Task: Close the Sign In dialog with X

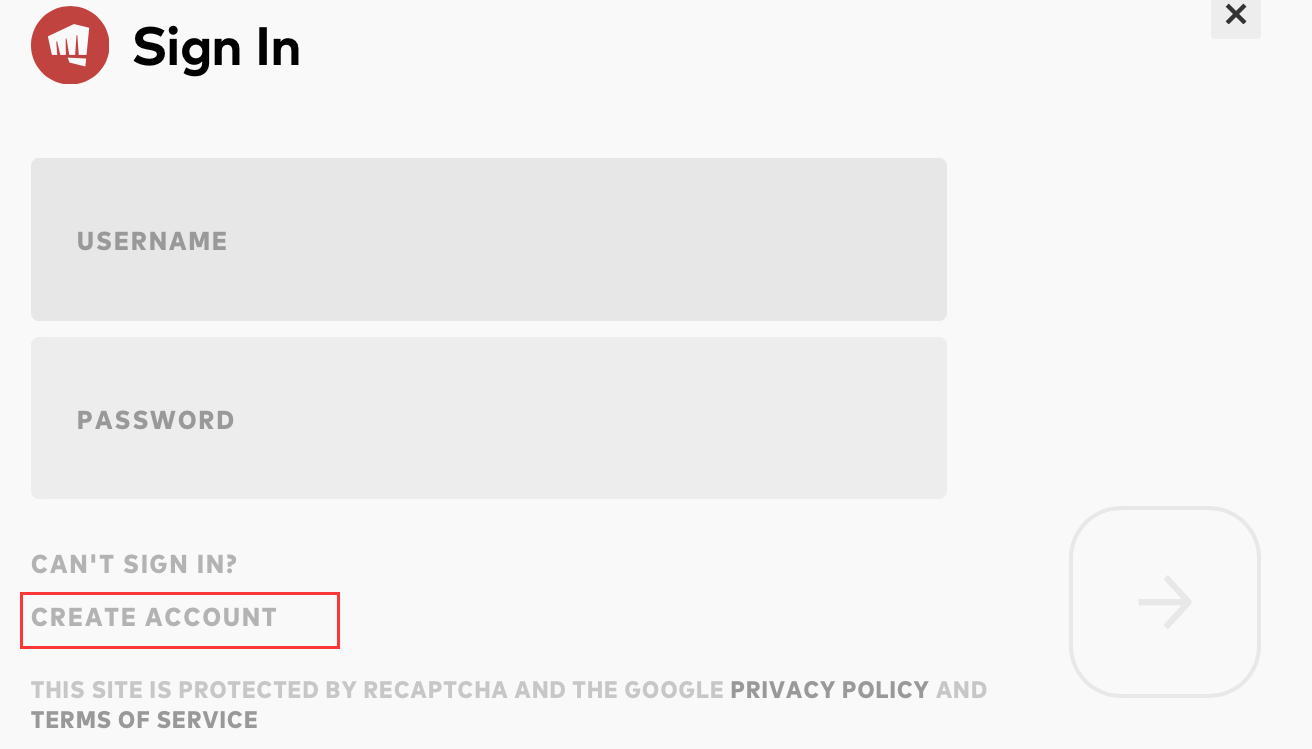Action: [x=1235, y=15]
